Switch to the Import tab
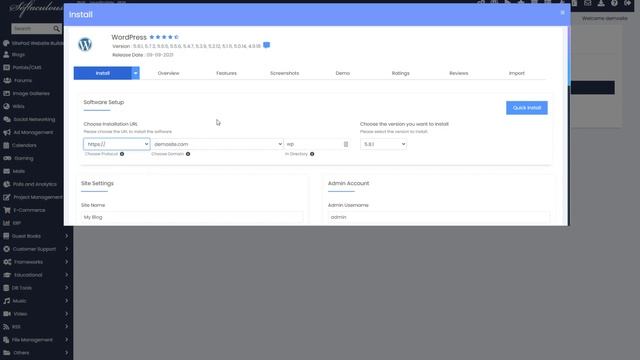Image resolution: width=640 pixels, height=360 pixels. [x=517, y=73]
